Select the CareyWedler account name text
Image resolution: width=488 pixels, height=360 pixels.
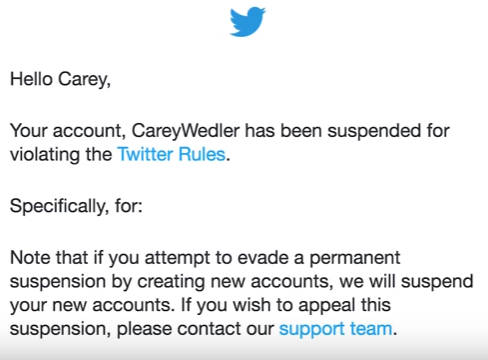186,131
